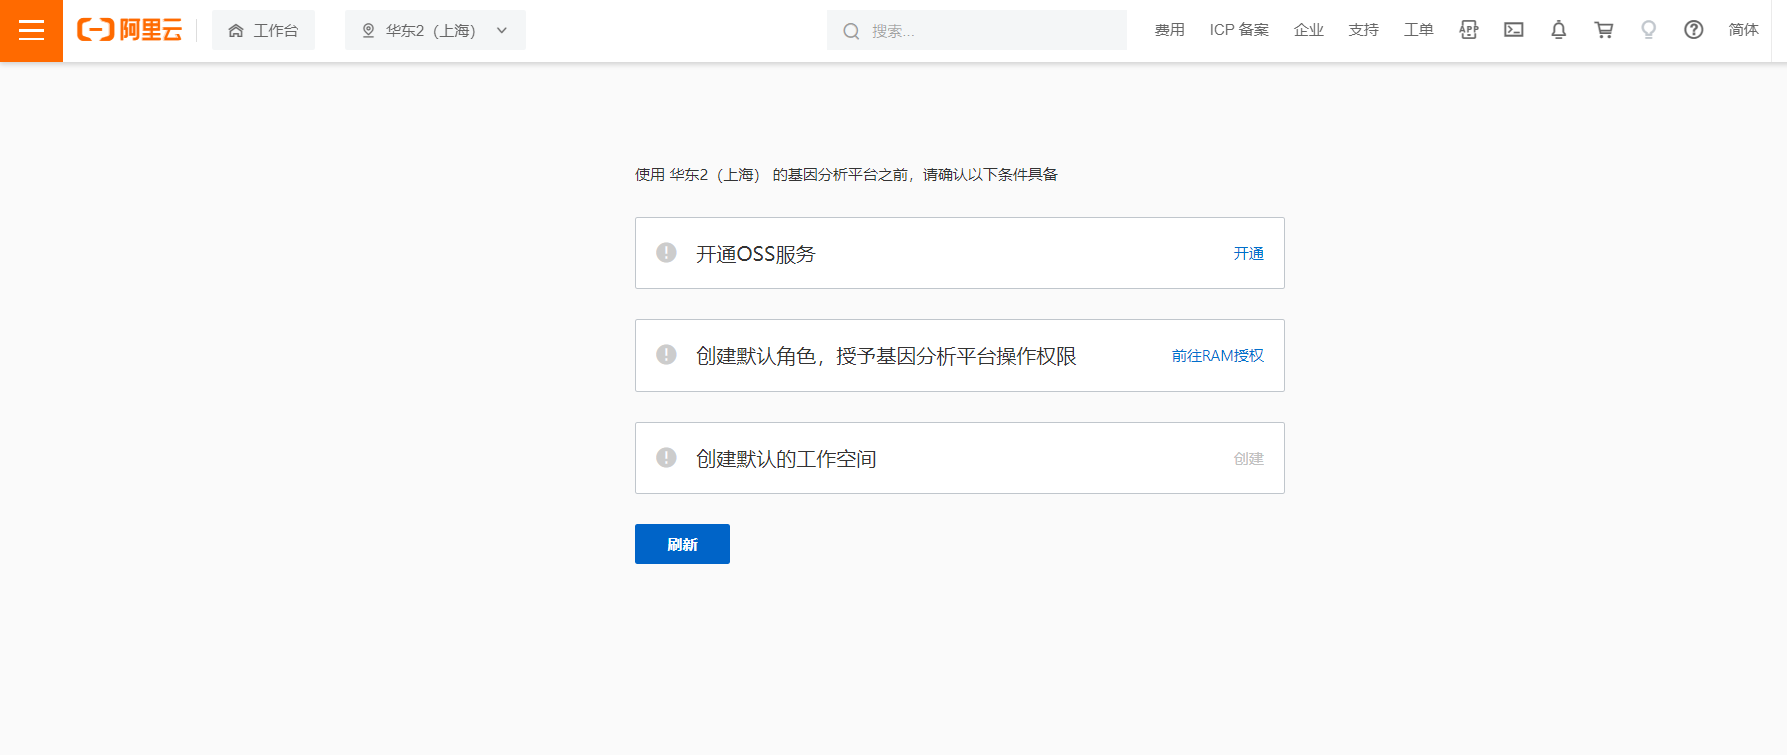Open notifications bell

pos(1558,30)
